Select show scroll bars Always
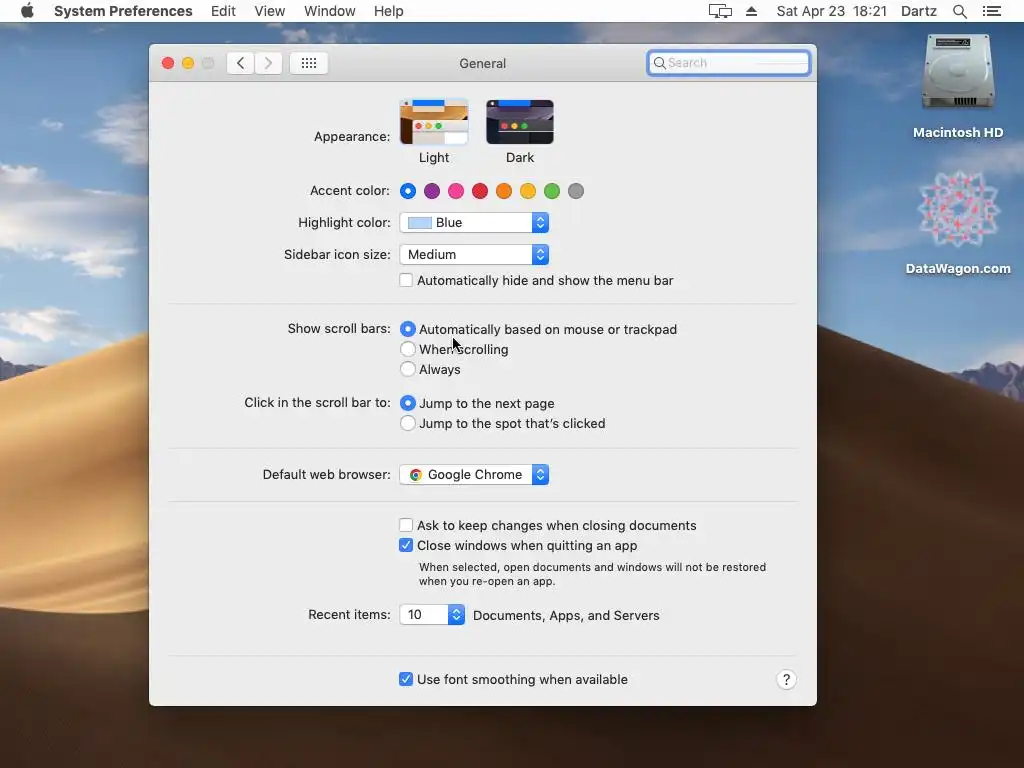This screenshot has width=1024, height=768. pyautogui.click(x=408, y=370)
